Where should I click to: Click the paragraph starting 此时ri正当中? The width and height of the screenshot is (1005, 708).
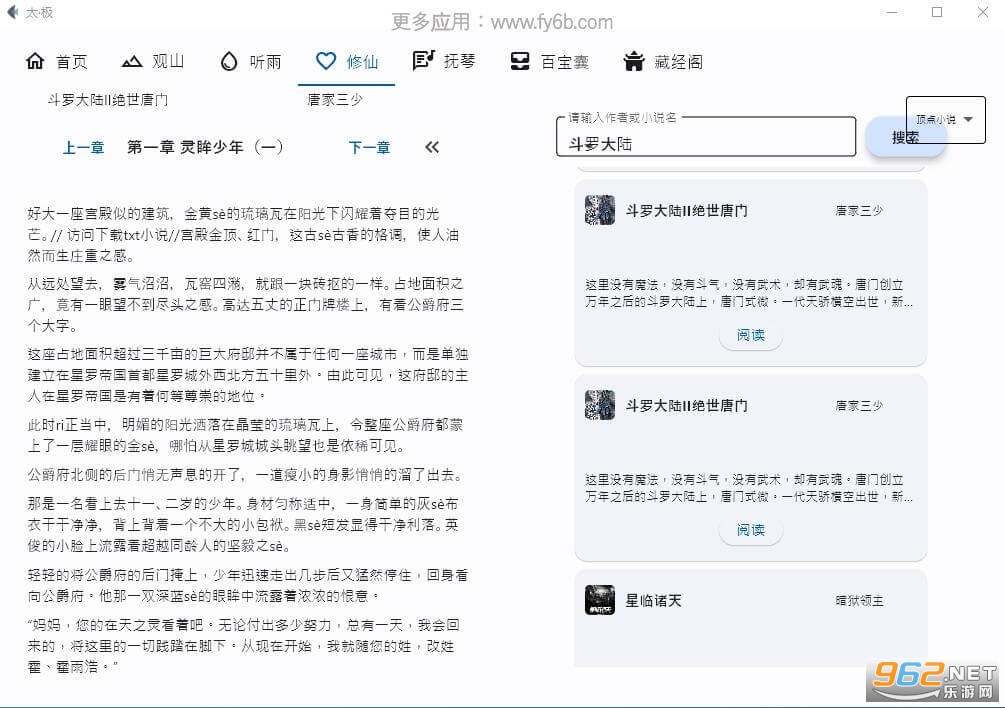[245, 435]
